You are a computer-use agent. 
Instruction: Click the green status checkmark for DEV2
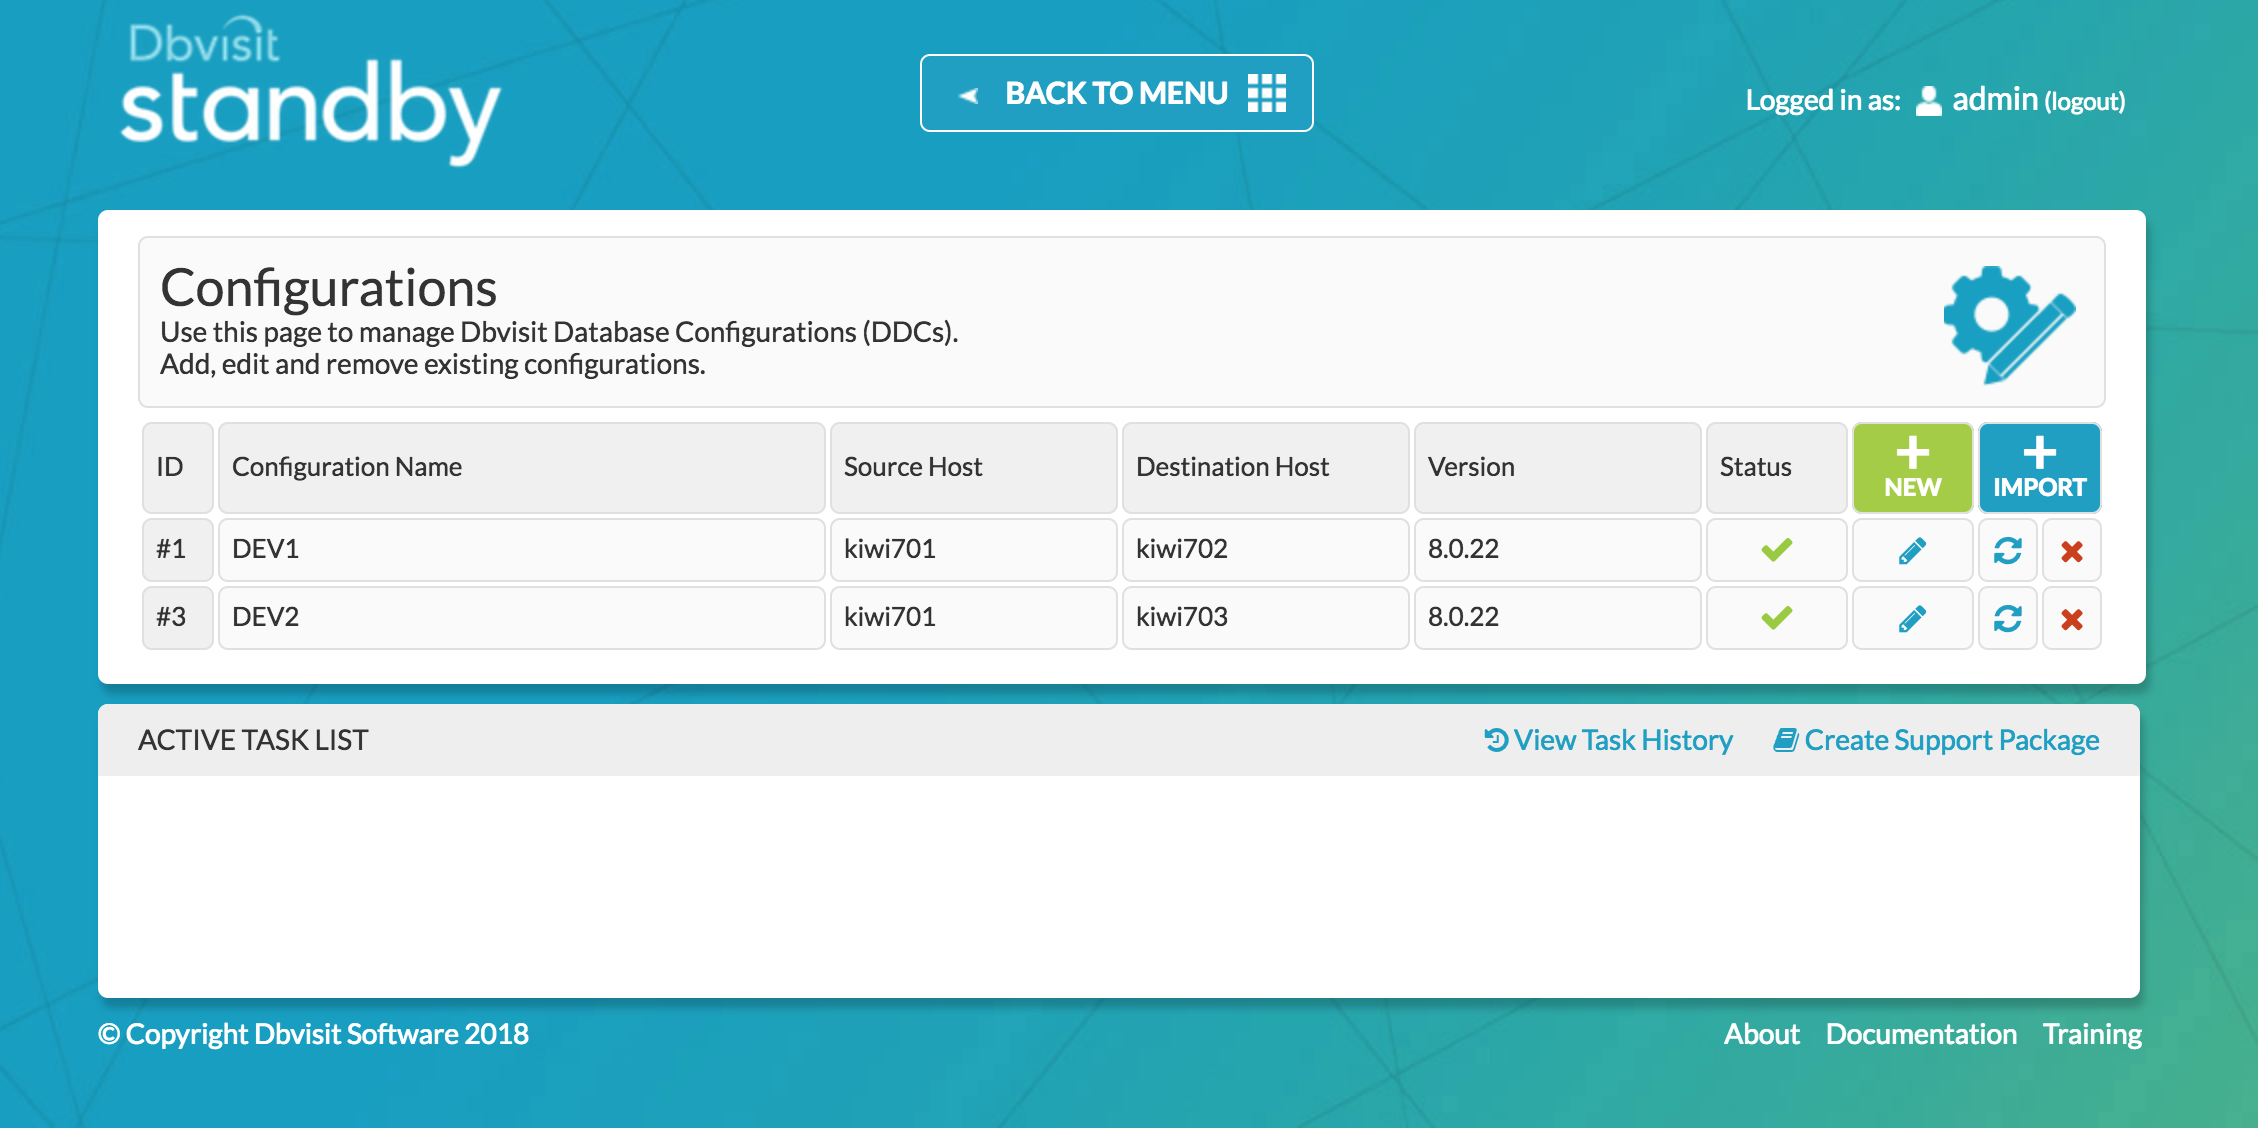coord(1777,618)
